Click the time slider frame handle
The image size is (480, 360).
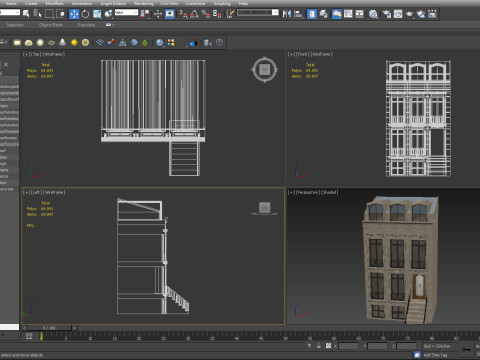click(x=49, y=328)
